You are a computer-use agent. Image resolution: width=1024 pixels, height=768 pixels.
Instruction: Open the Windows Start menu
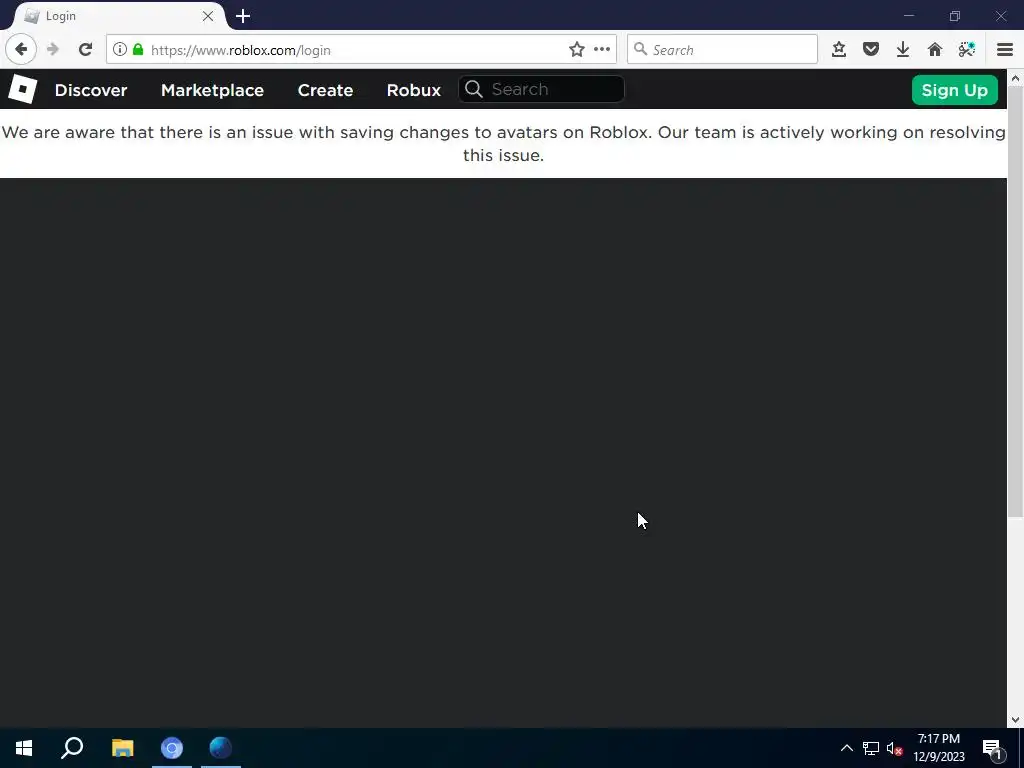[24, 748]
